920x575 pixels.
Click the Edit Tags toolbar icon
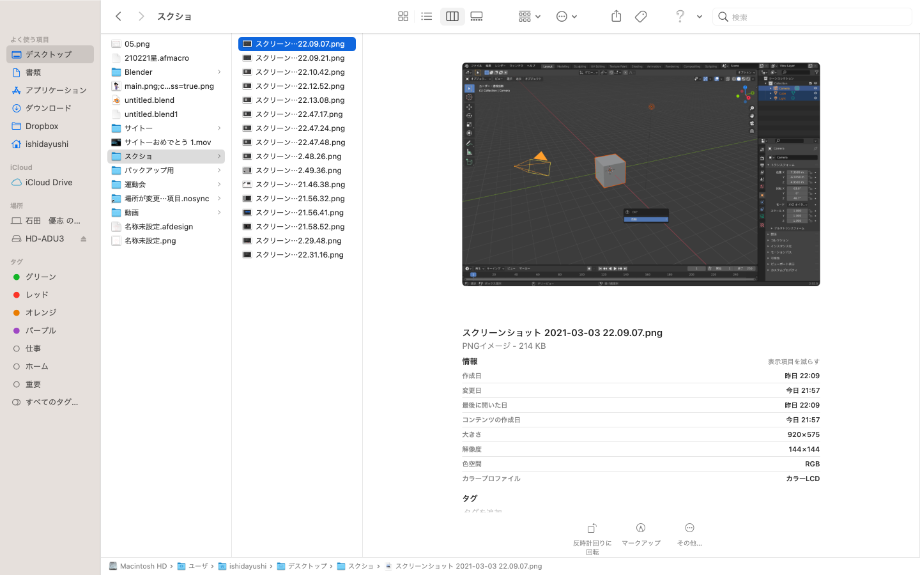tap(641, 16)
